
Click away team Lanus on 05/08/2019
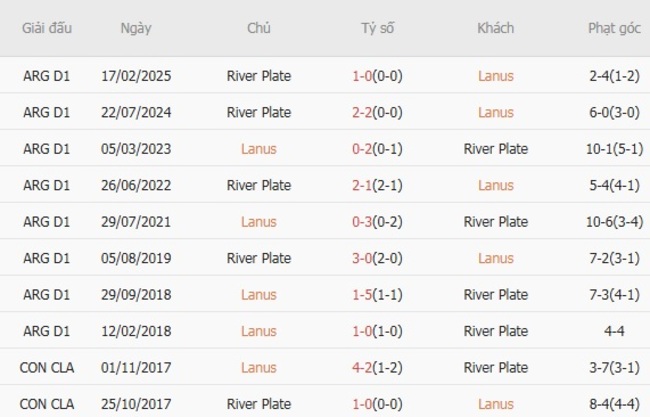495,258
